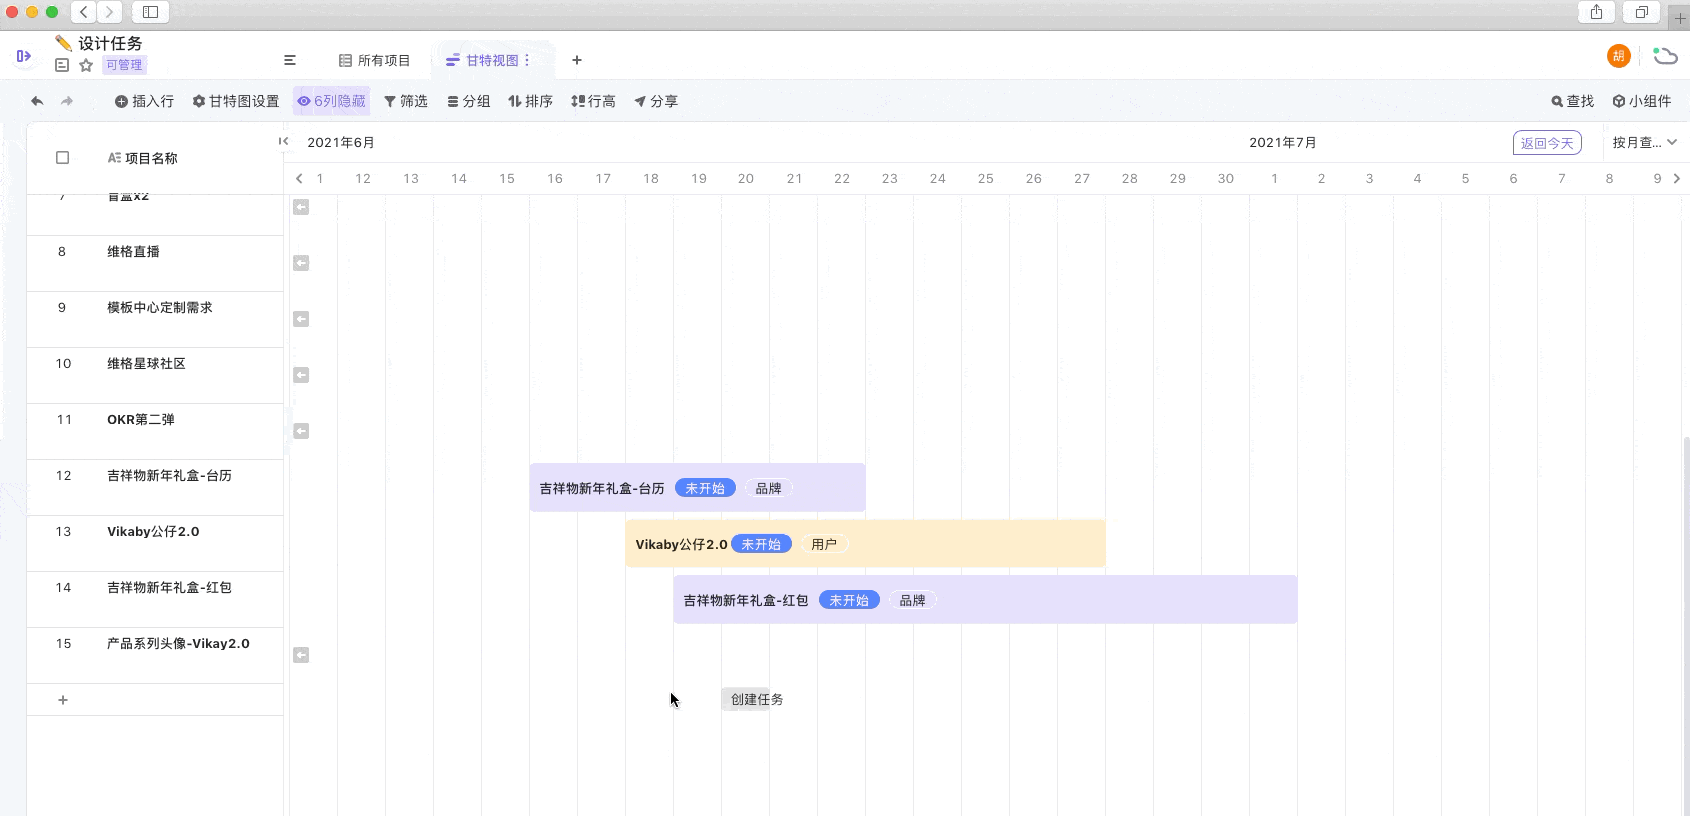The width and height of the screenshot is (1690, 816).
Task: Open the 甘特视图 tab options menu
Action: (x=527, y=60)
